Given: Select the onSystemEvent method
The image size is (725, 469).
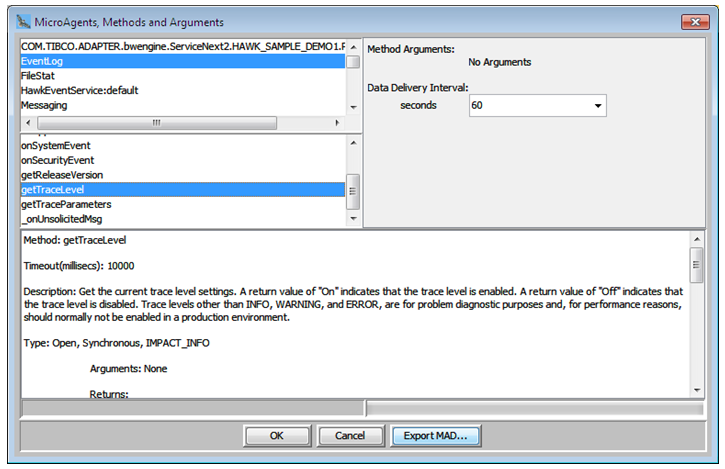Looking at the screenshot, I should click(x=183, y=146).
